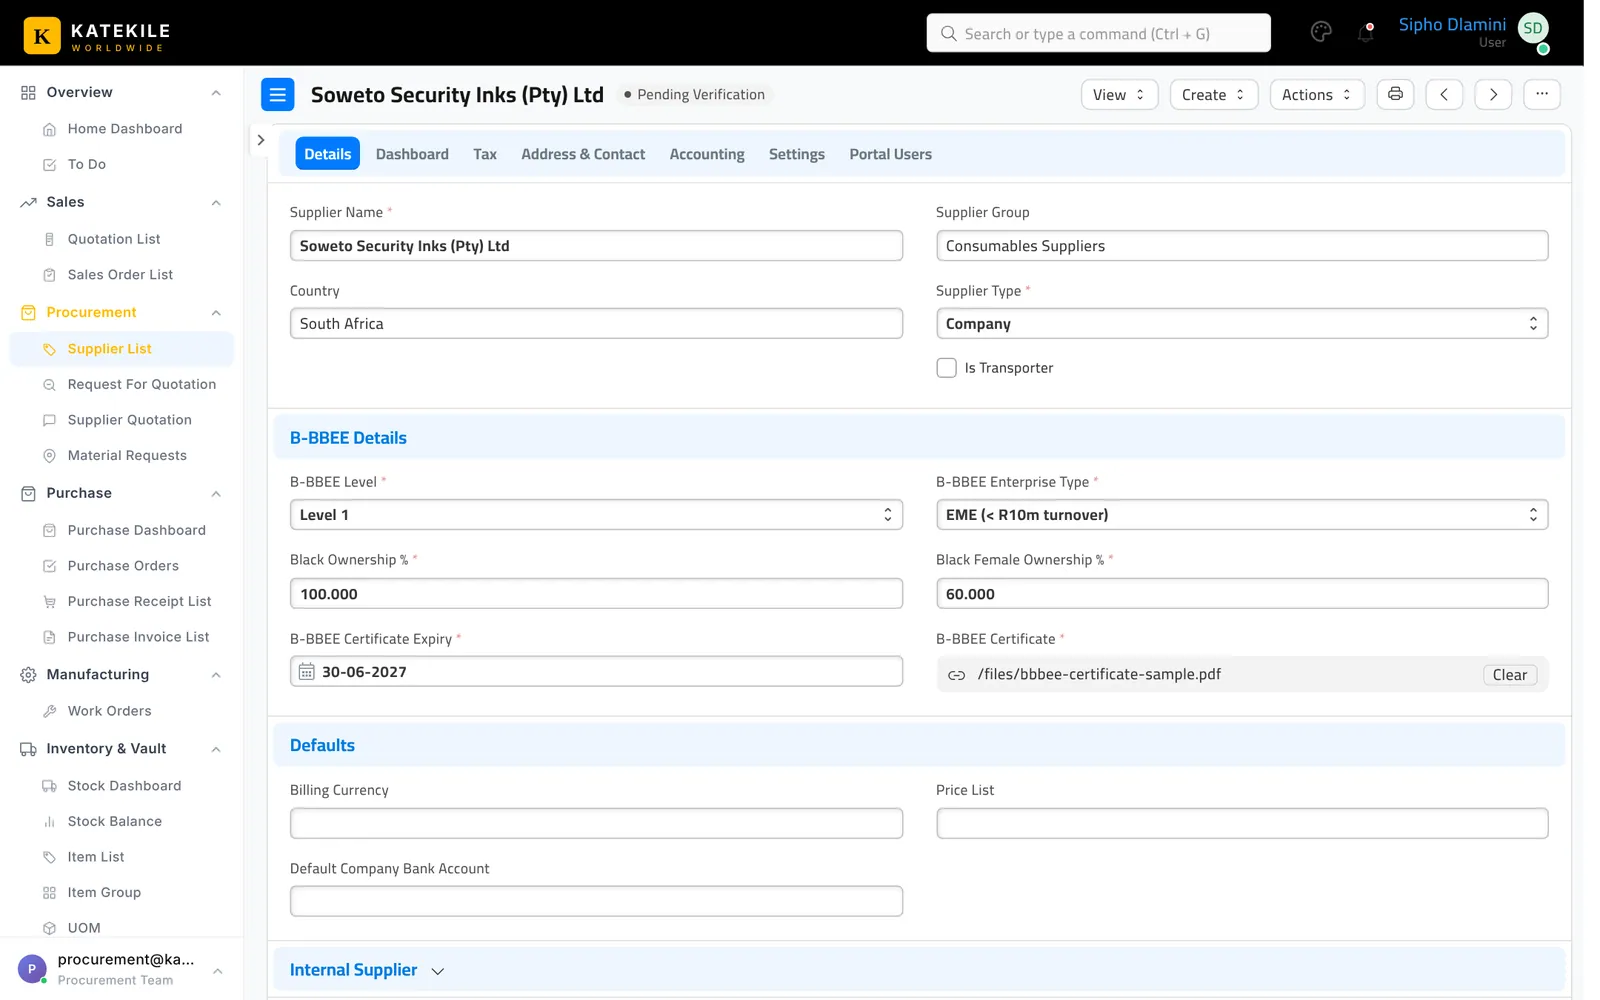The width and height of the screenshot is (1600, 1000).
Task: Open Work Orders in sidebar
Action: (110, 711)
